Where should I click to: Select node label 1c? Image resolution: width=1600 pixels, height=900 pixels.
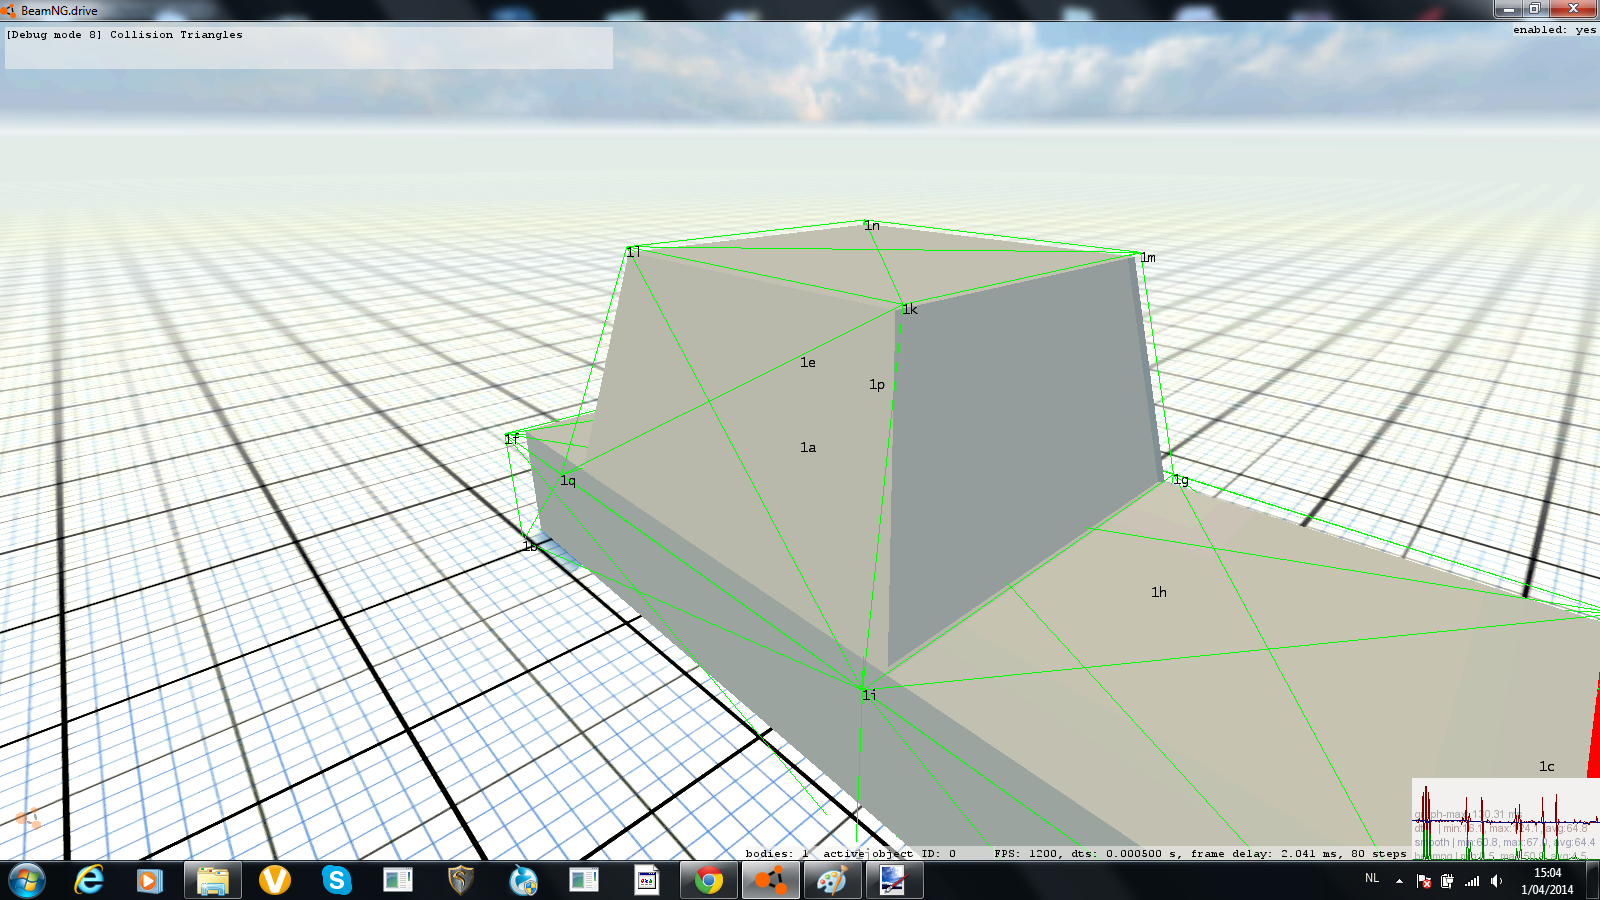(x=1547, y=767)
